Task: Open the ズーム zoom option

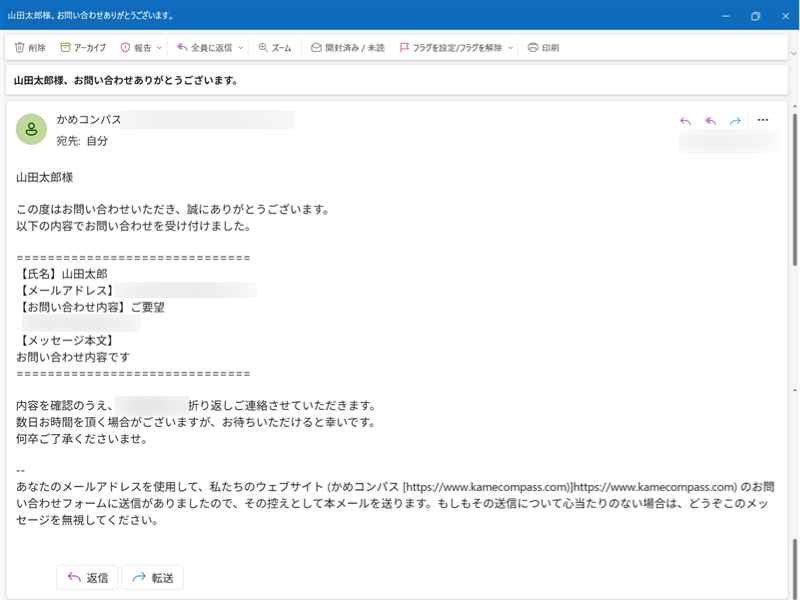Action: (x=275, y=47)
